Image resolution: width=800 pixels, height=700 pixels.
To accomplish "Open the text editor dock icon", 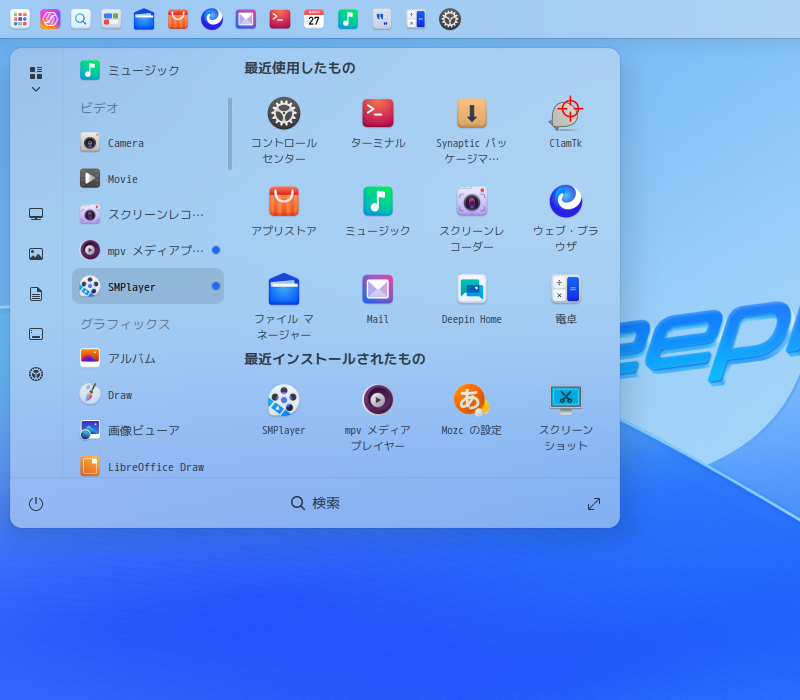I will 382,19.
